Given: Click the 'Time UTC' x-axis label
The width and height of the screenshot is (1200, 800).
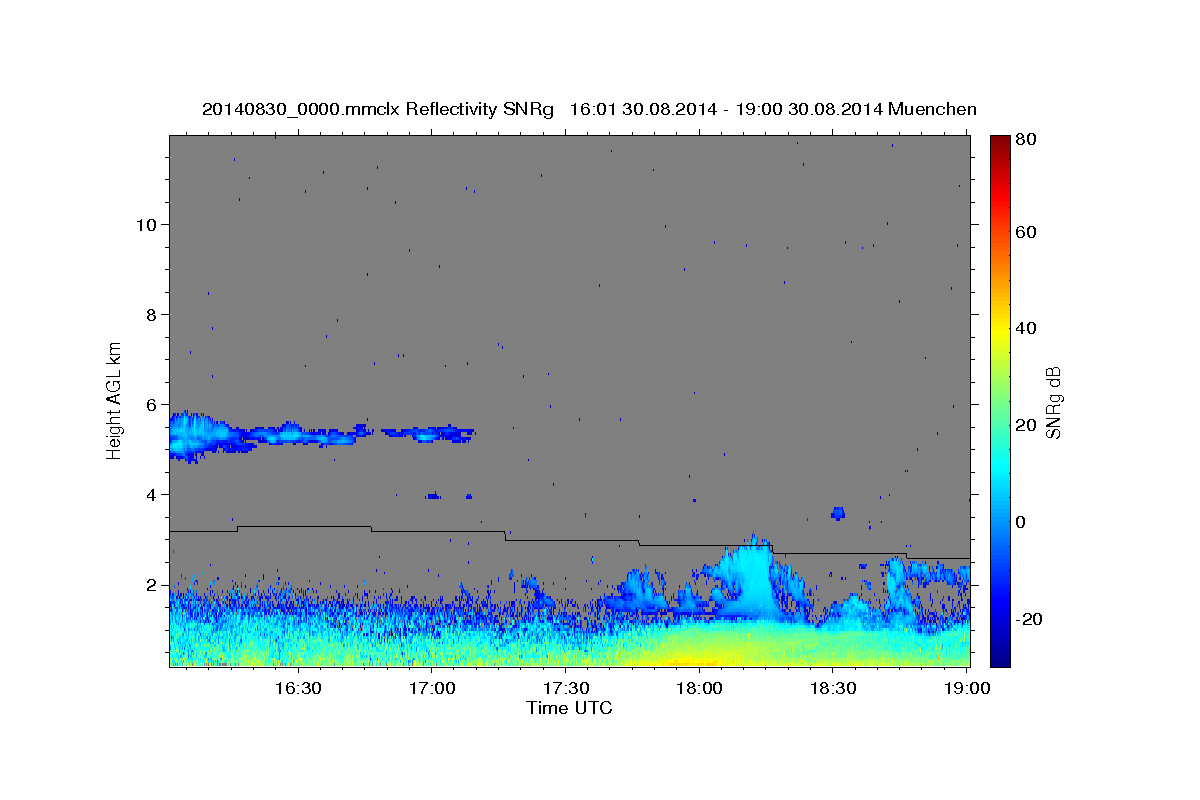Looking at the screenshot, I should (x=569, y=708).
